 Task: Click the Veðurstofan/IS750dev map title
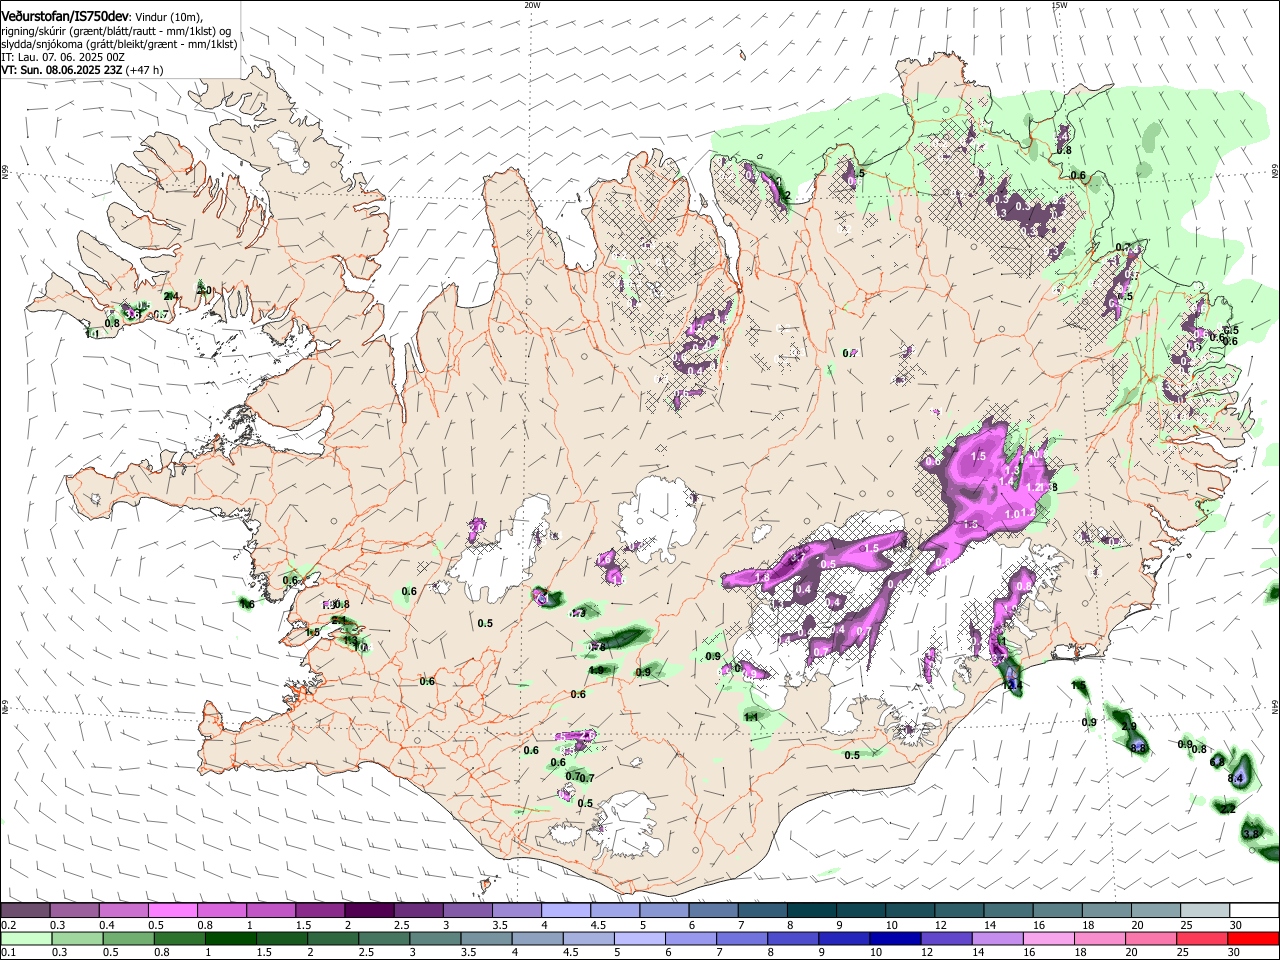click(65, 16)
